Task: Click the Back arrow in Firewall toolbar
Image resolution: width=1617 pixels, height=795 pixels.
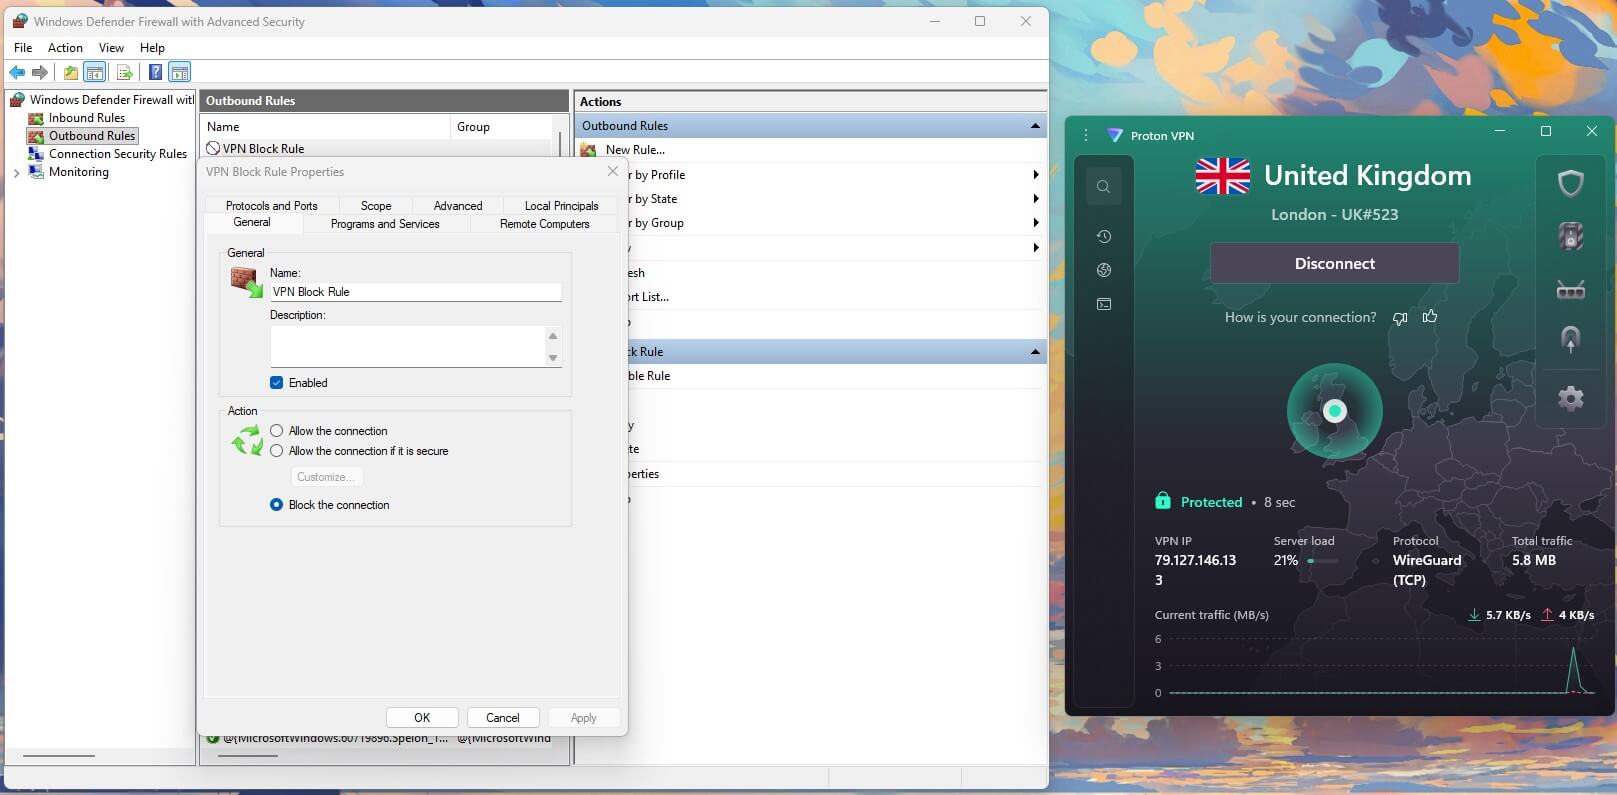Action: pyautogui.click(x=17, y=72)
